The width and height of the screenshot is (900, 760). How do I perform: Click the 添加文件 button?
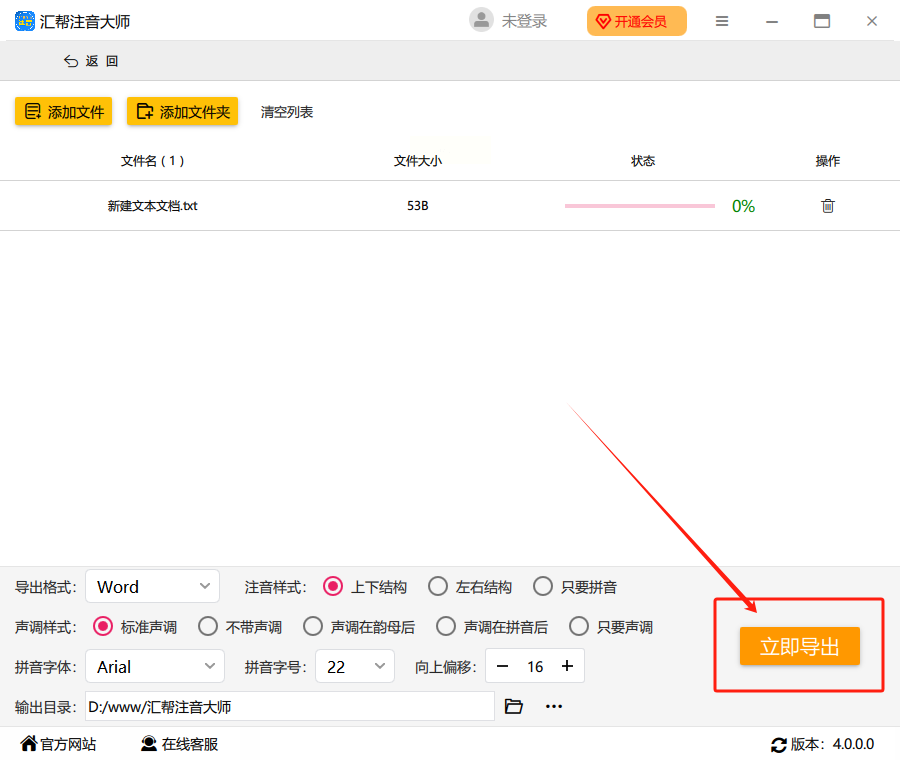[63, 111]
